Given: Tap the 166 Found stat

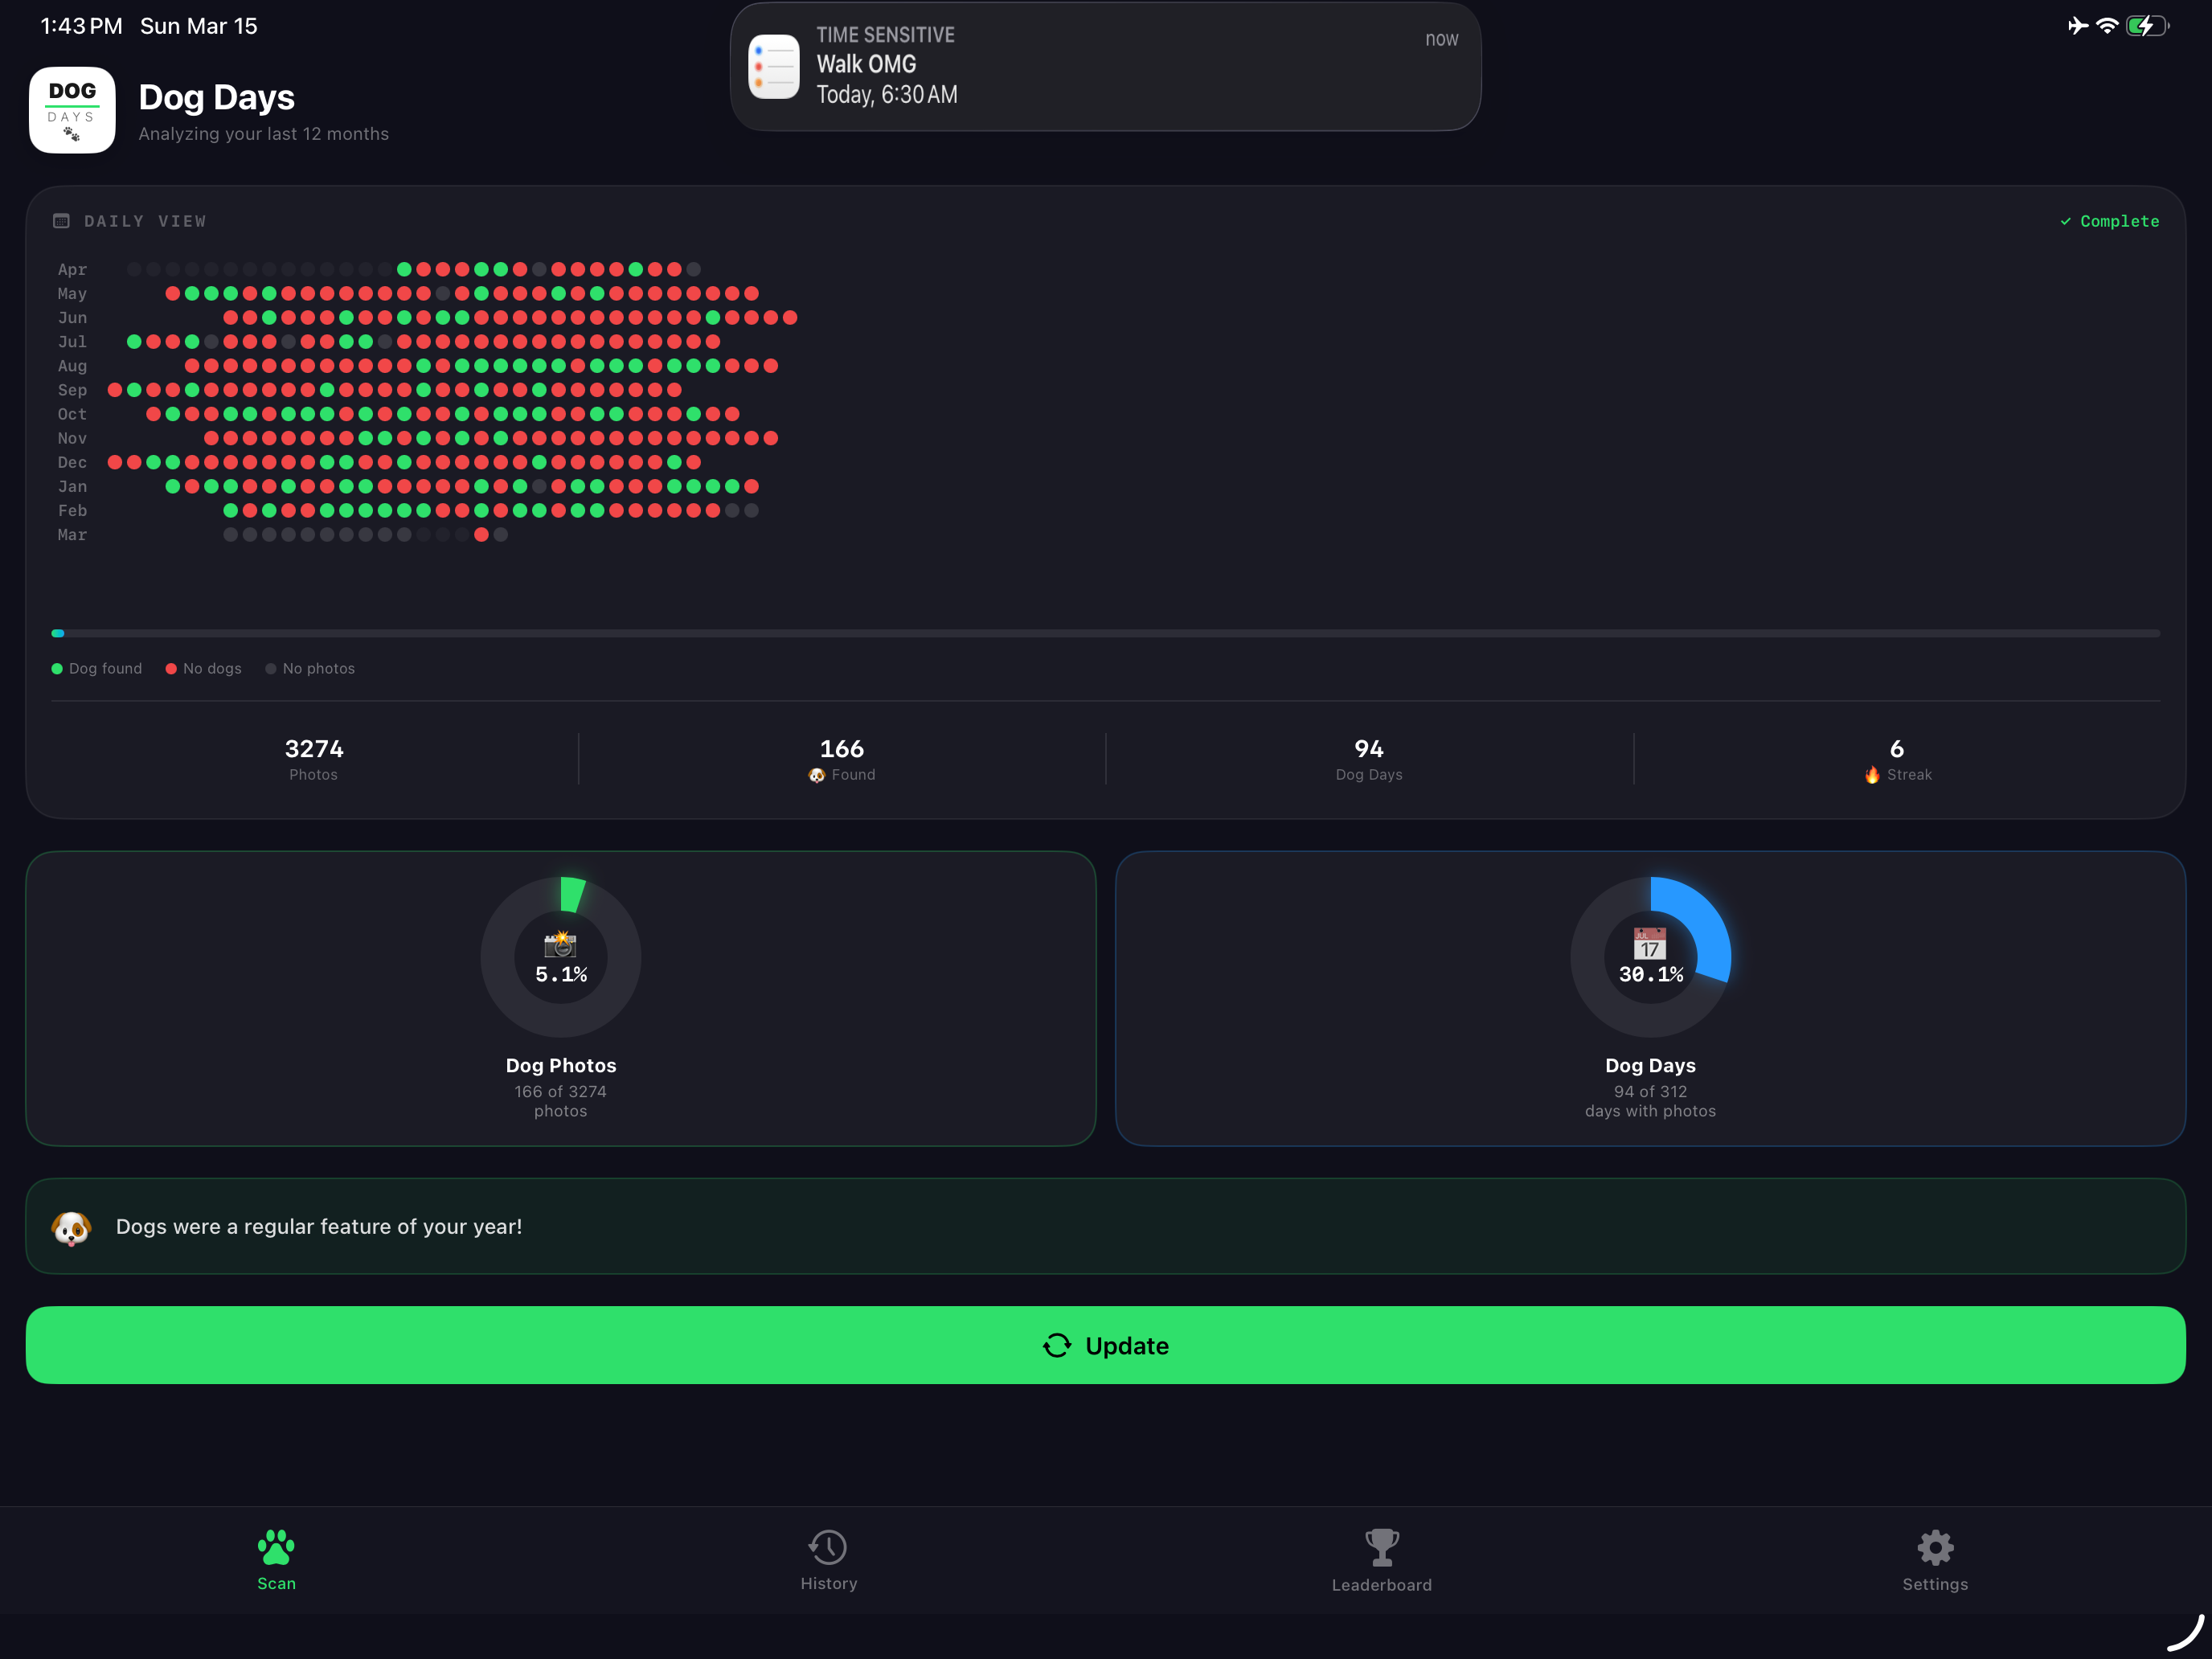Looking at the screenshot, I should coord(842,760).
